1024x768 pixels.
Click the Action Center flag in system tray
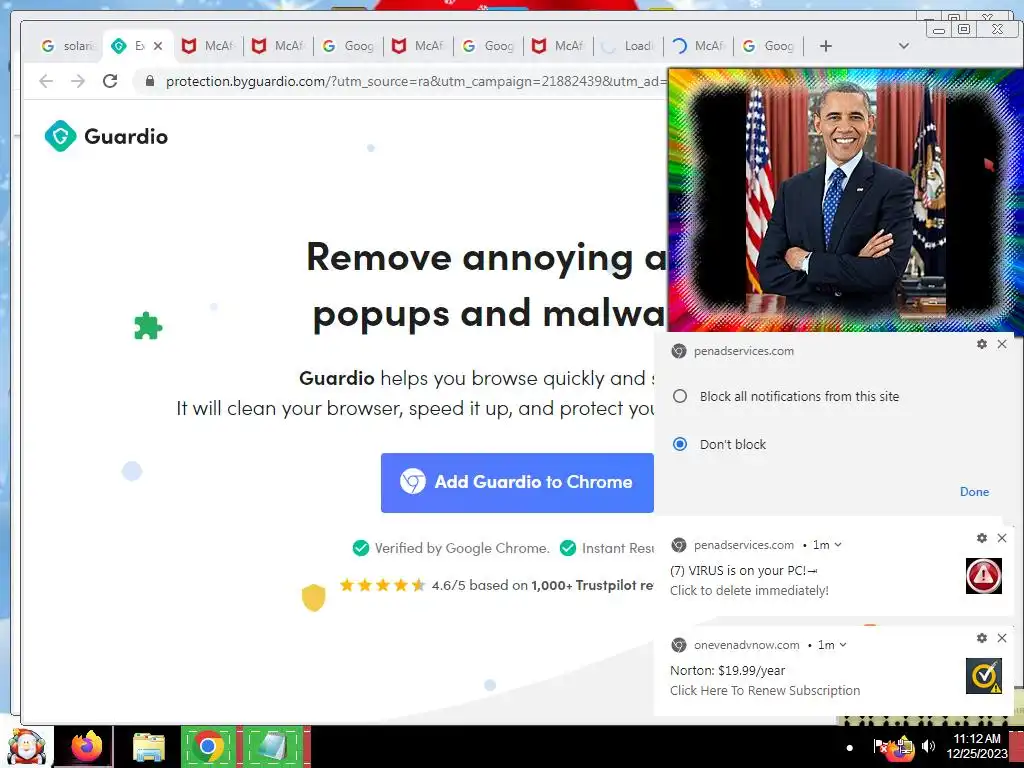880,746
